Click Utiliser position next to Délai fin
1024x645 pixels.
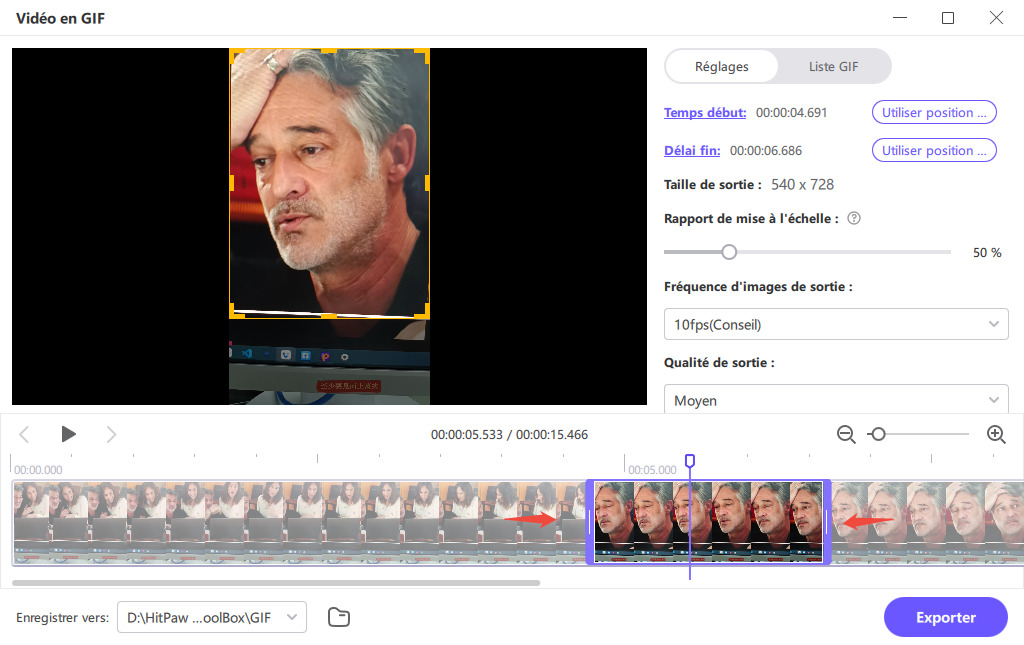click(934, 150)
